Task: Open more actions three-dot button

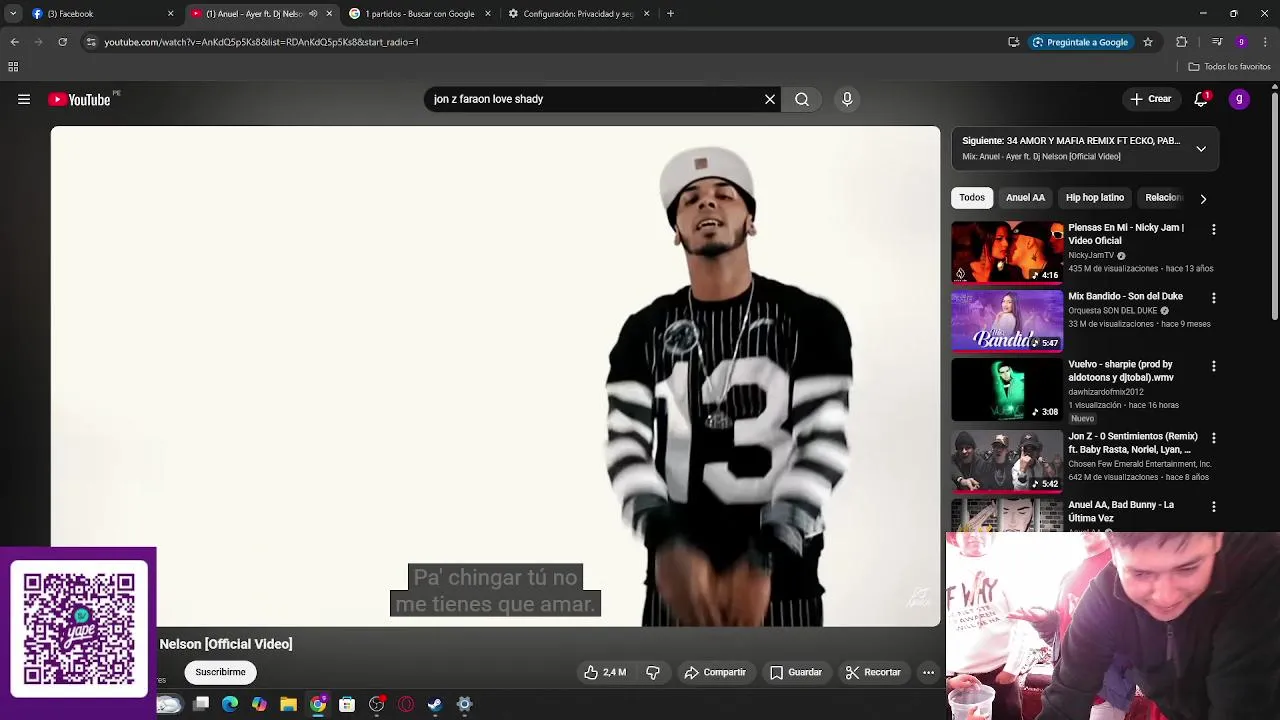Action: coord(928,673)
